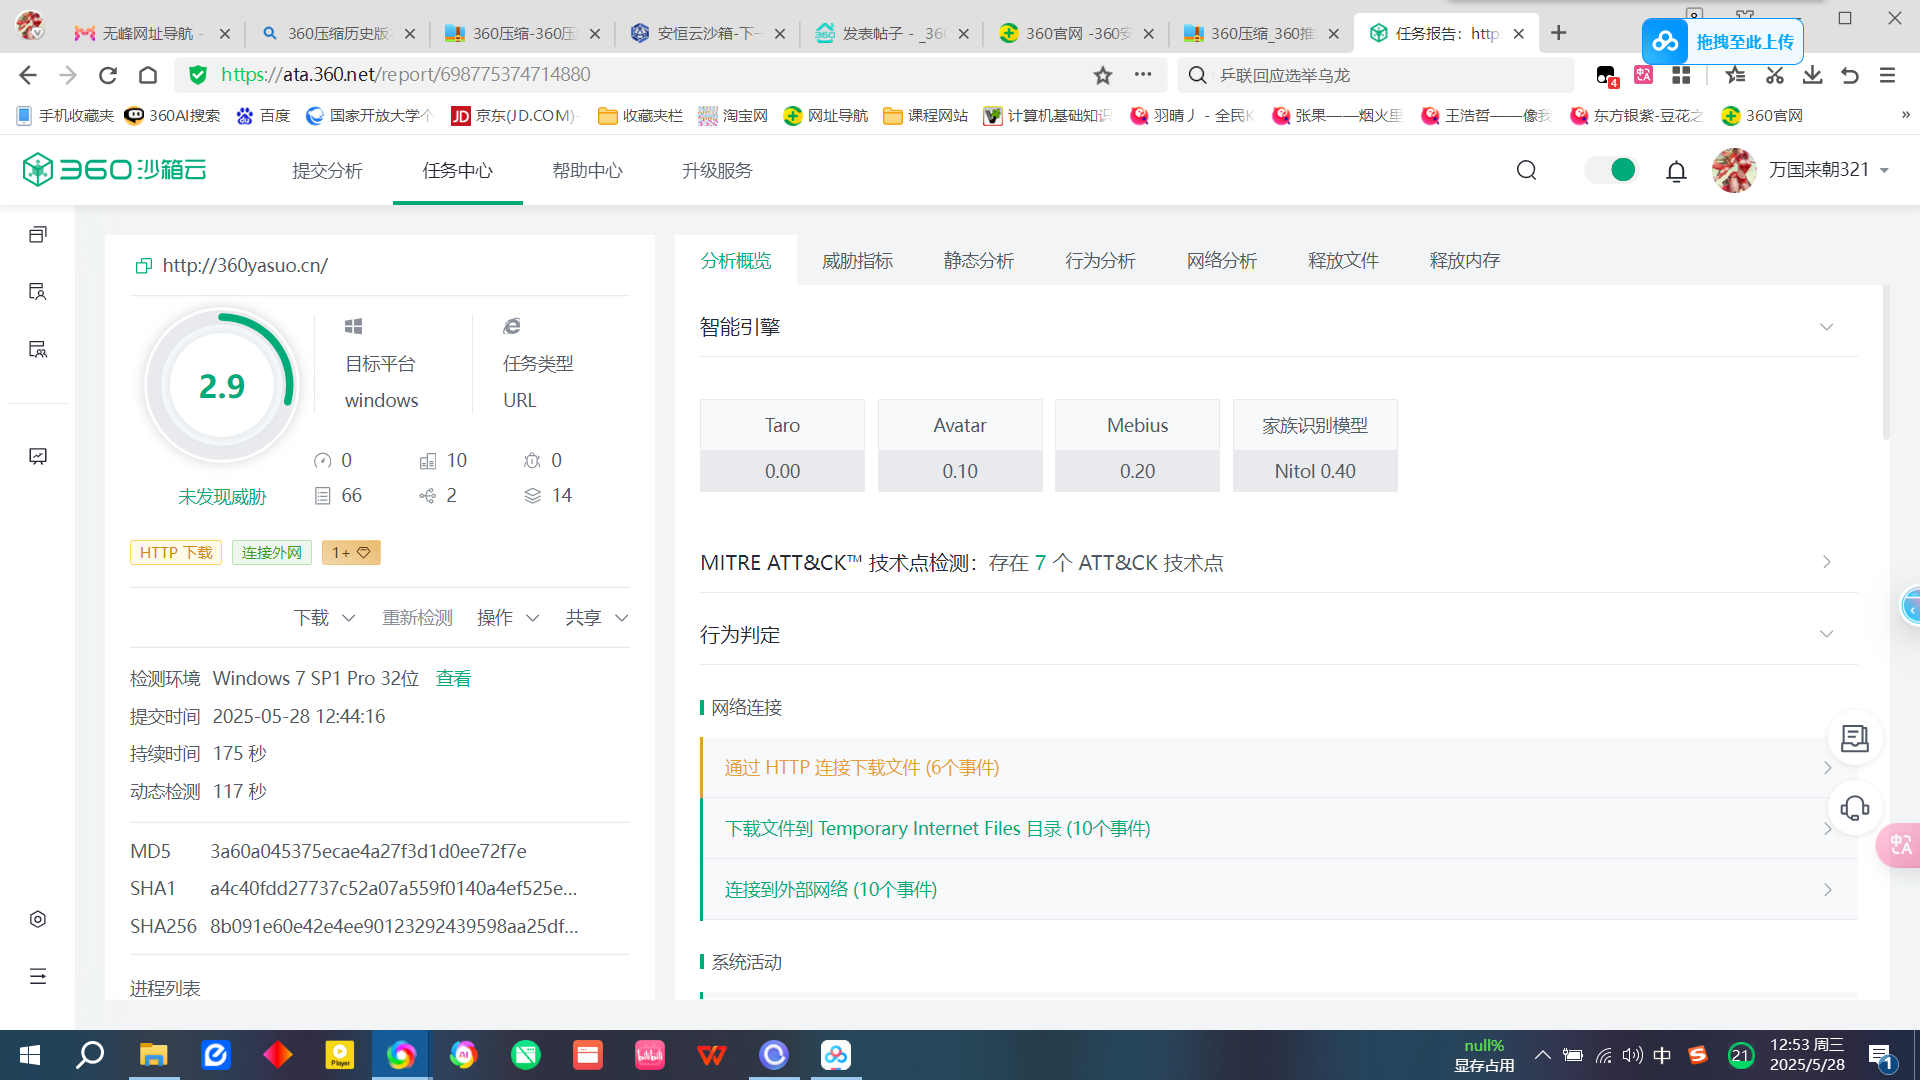Switch to 网络分析 tab
The height and width of the screenshot is (1080, 1920).
[1221, 261]
